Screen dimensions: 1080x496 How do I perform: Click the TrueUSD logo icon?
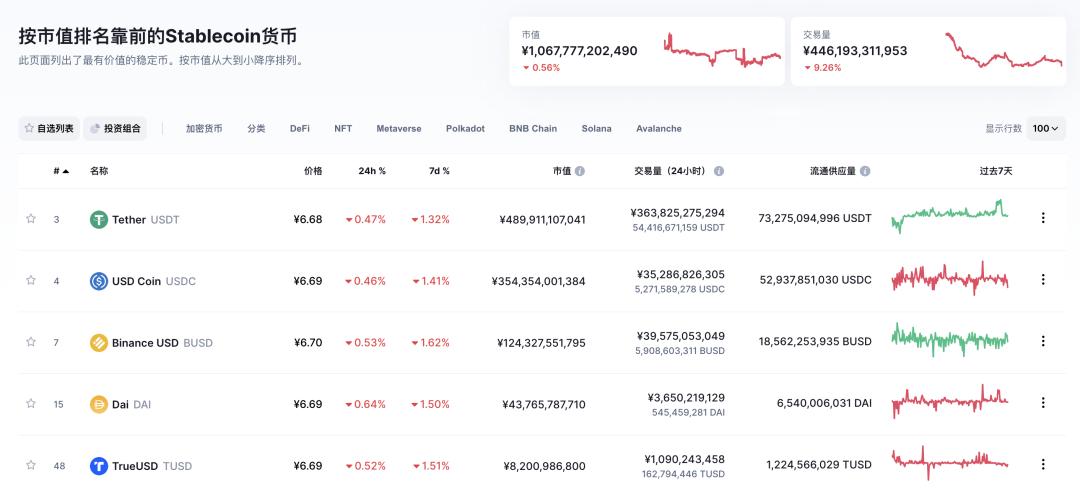tap(99, 466)
